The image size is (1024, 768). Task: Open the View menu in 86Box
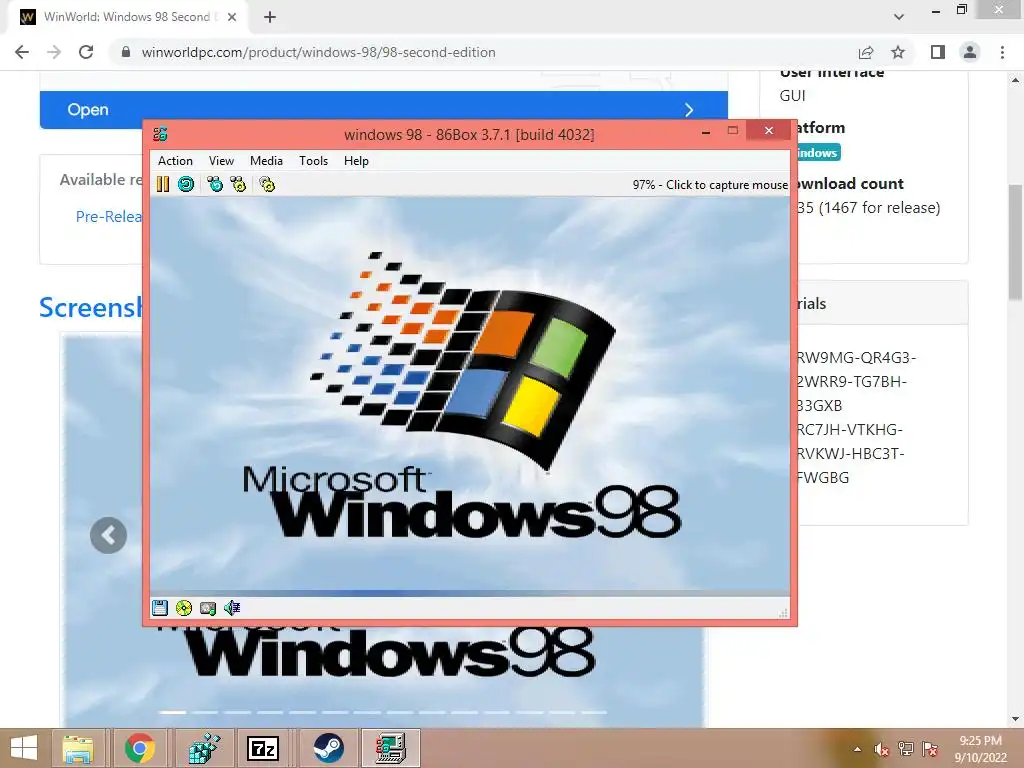[221, 161]
